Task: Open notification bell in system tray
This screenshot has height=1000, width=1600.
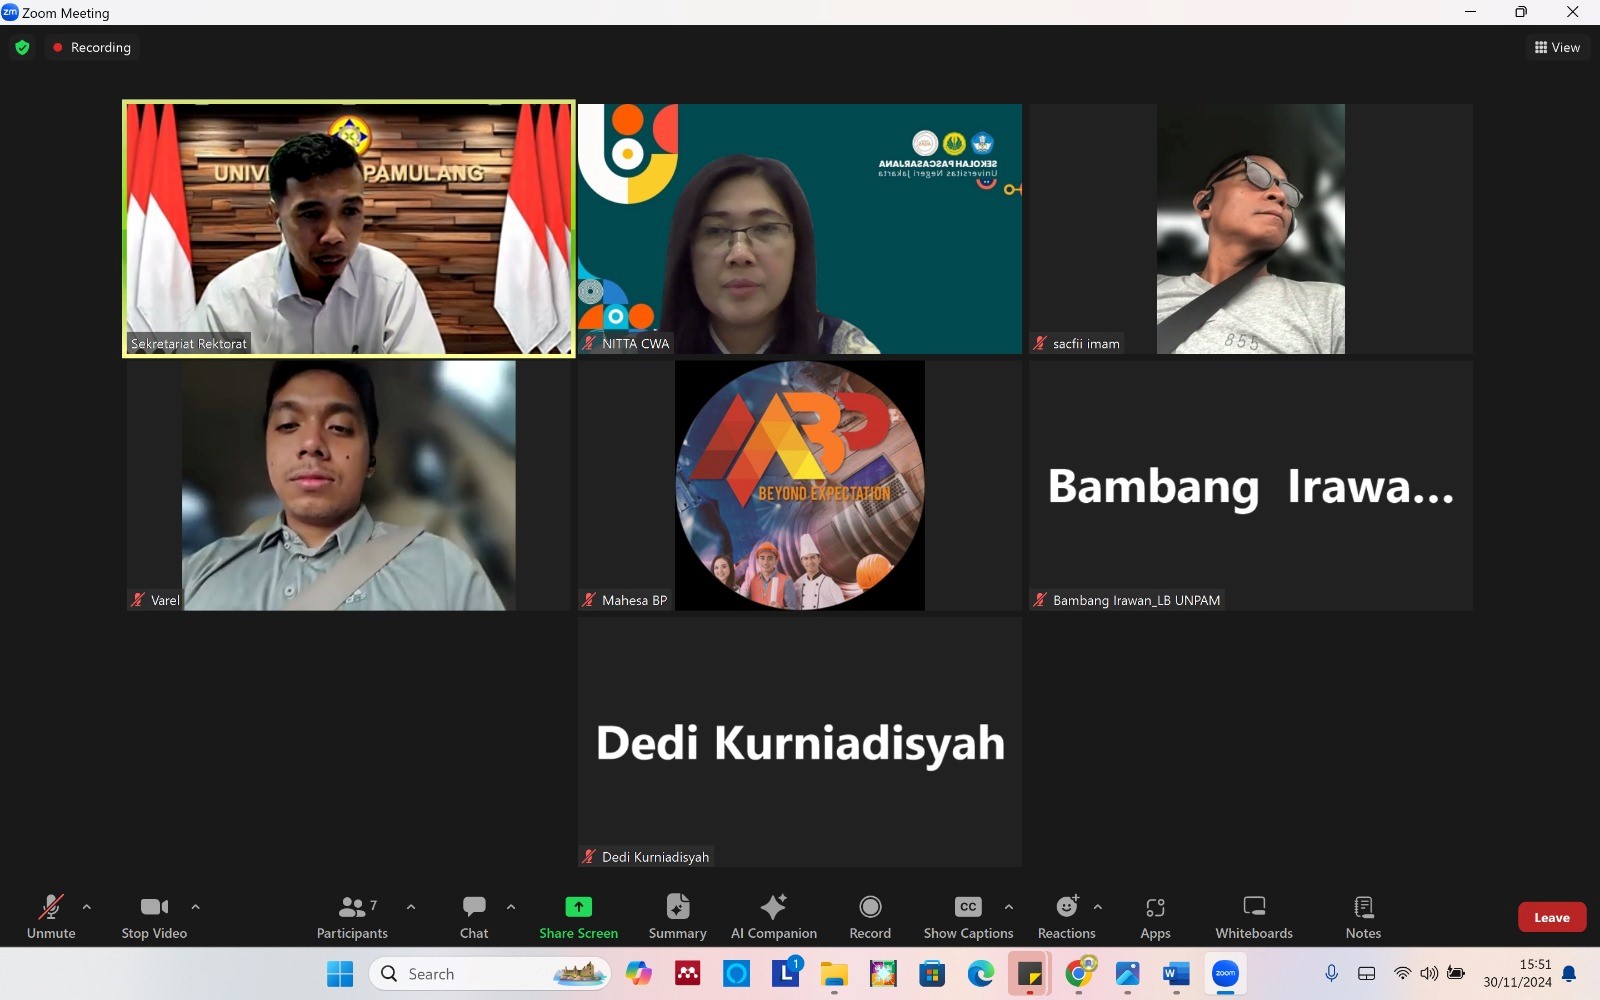Action: [1570, 974]
